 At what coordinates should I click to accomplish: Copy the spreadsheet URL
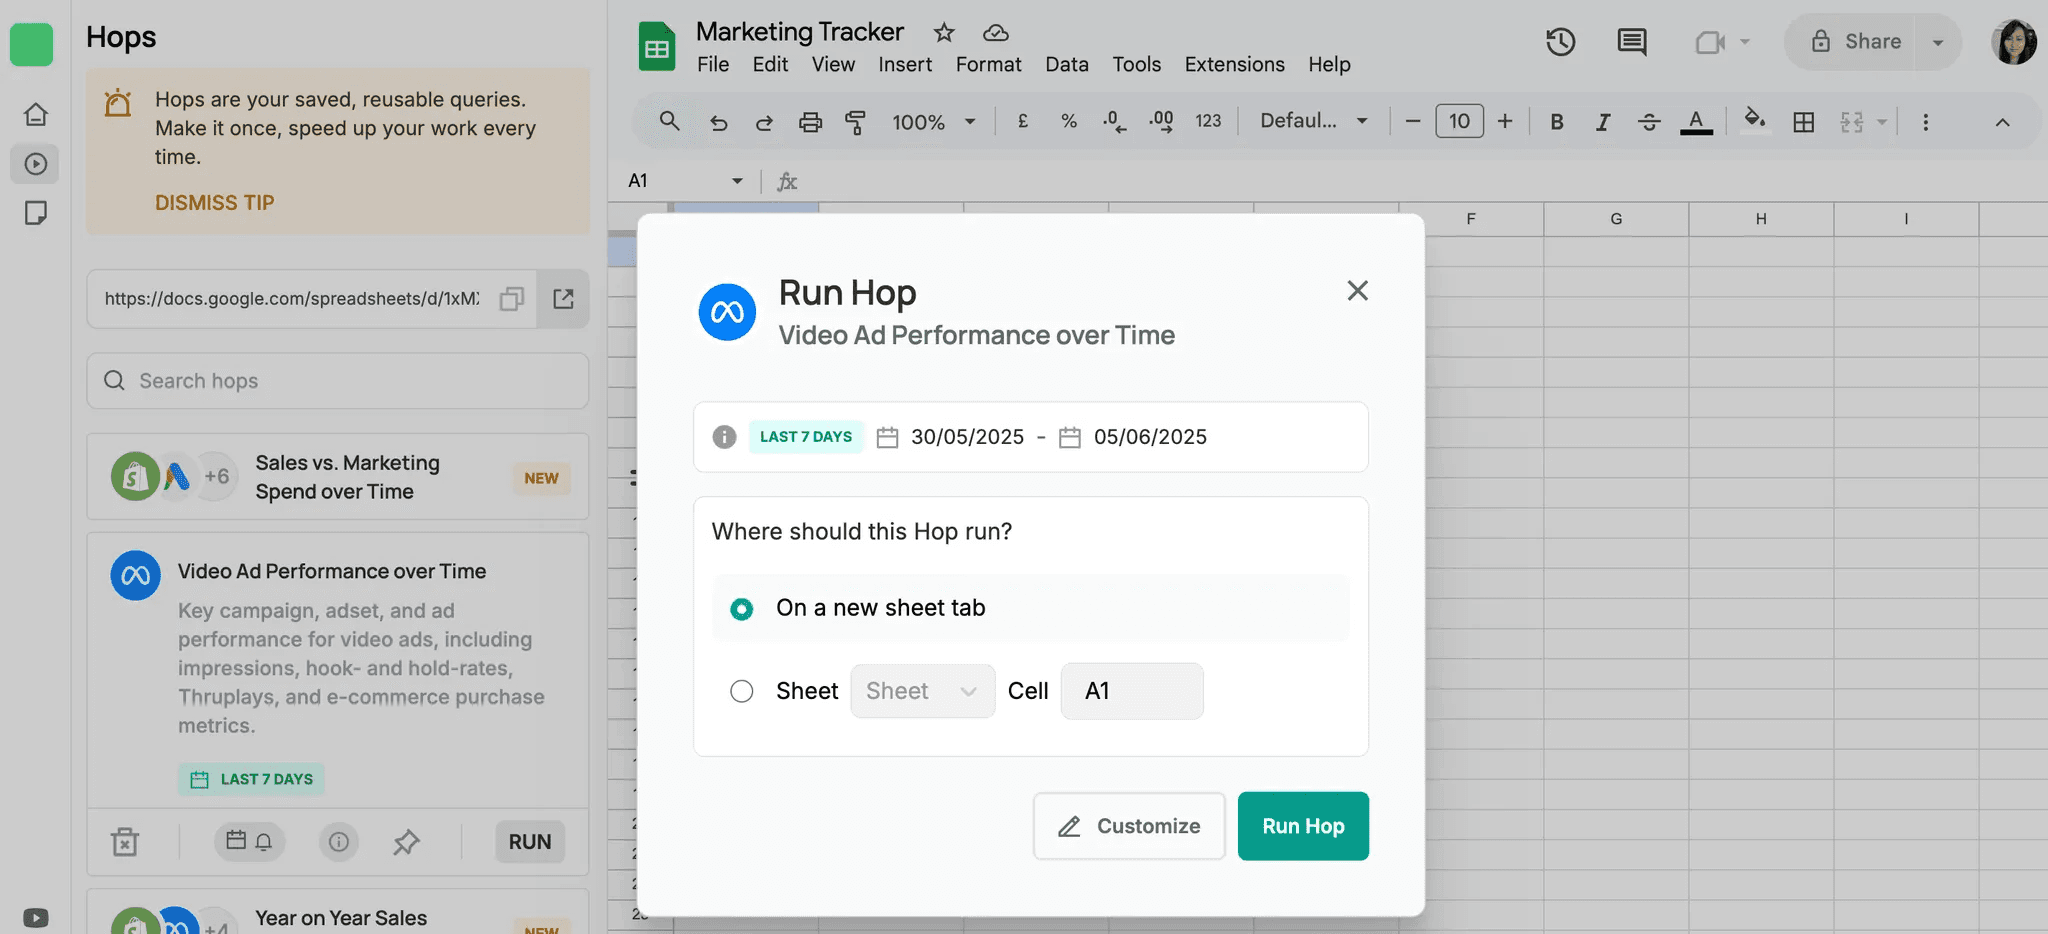pos(512,299)
